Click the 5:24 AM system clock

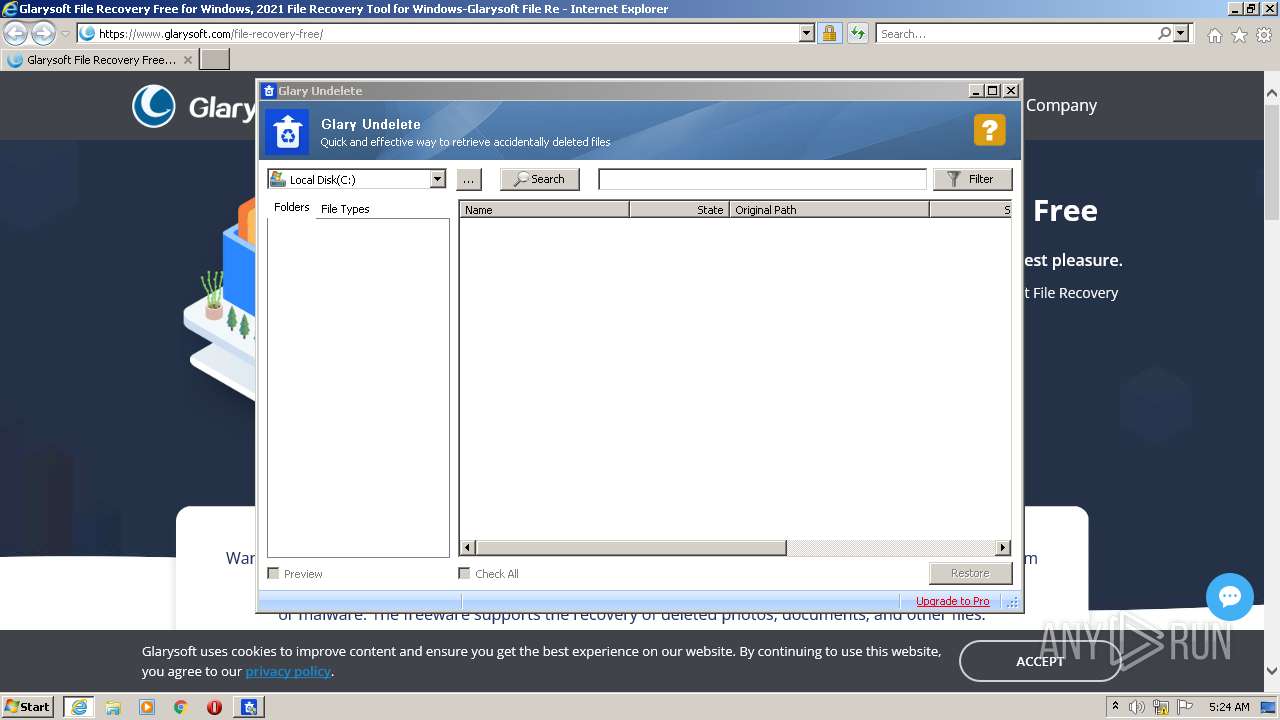click(1229, 707)
